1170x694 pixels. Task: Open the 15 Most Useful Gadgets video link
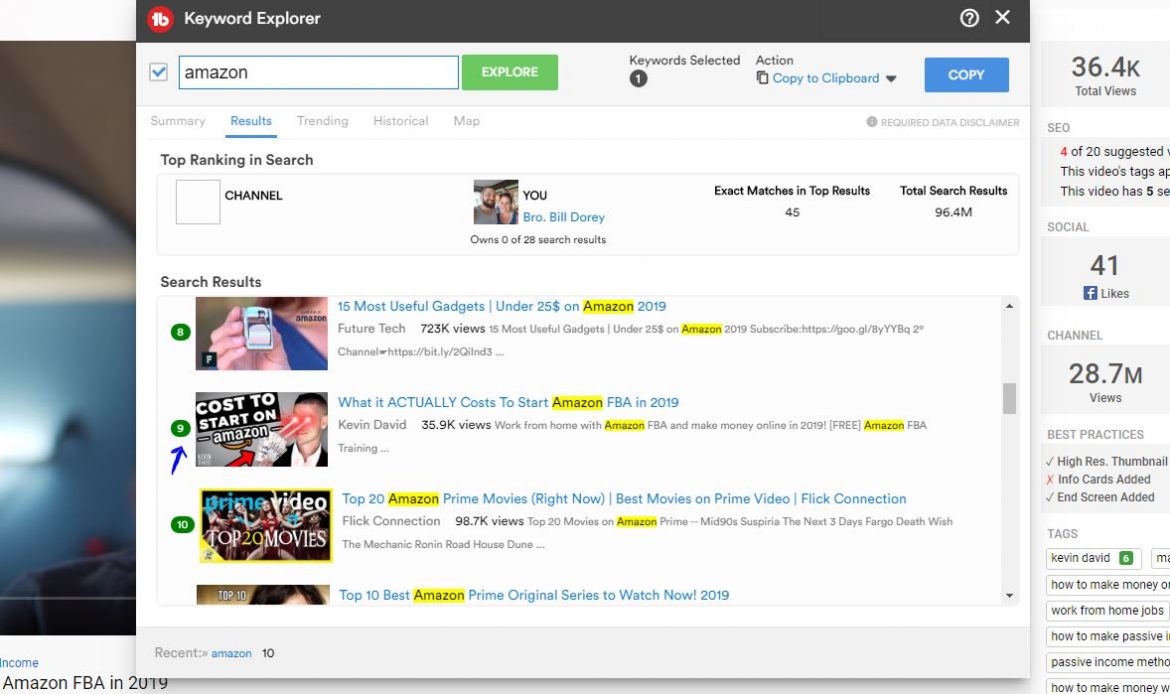coord(501,306)
